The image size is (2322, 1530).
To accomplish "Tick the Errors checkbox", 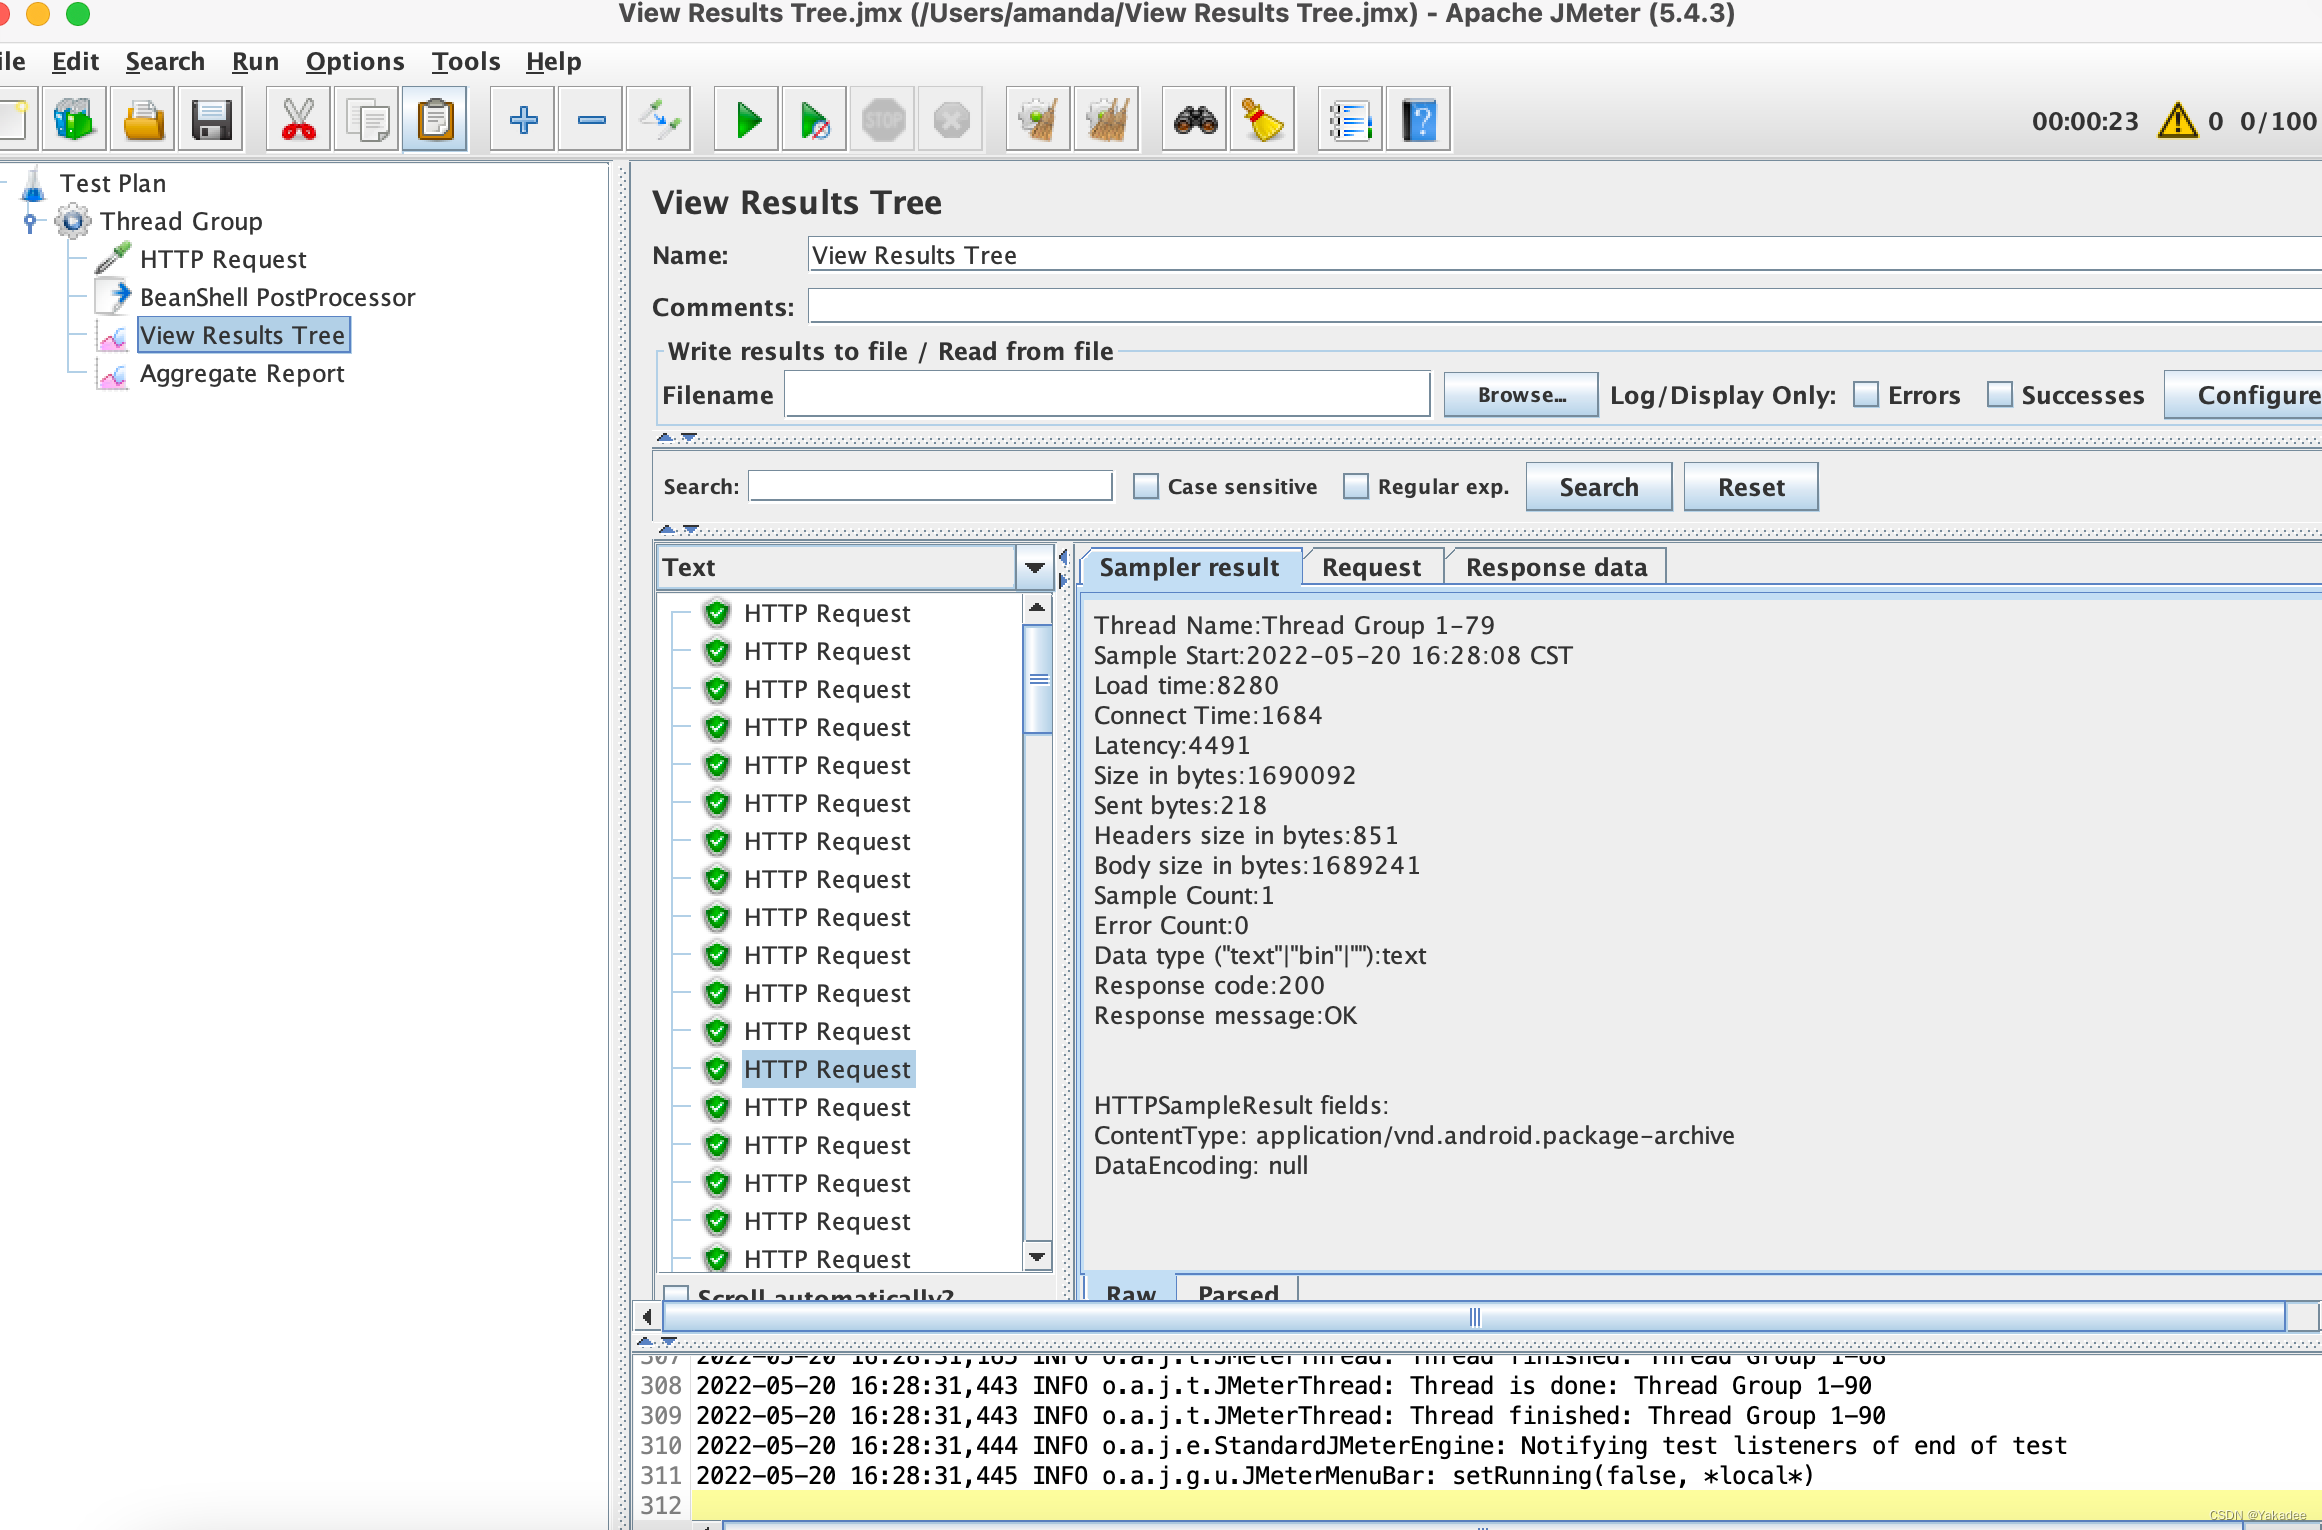I will [1866, 395].
